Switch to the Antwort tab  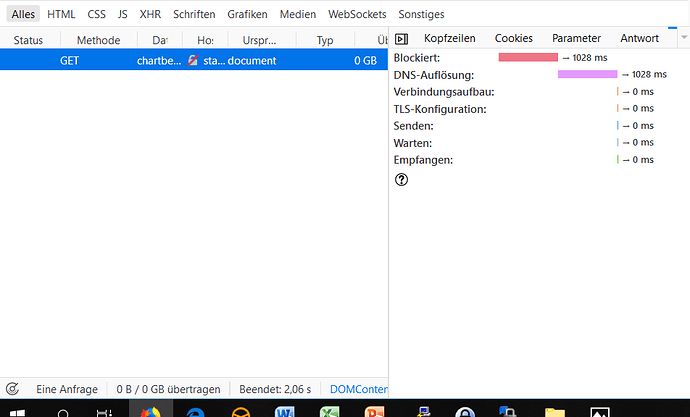pyautogui.click(x=639, y=38)
